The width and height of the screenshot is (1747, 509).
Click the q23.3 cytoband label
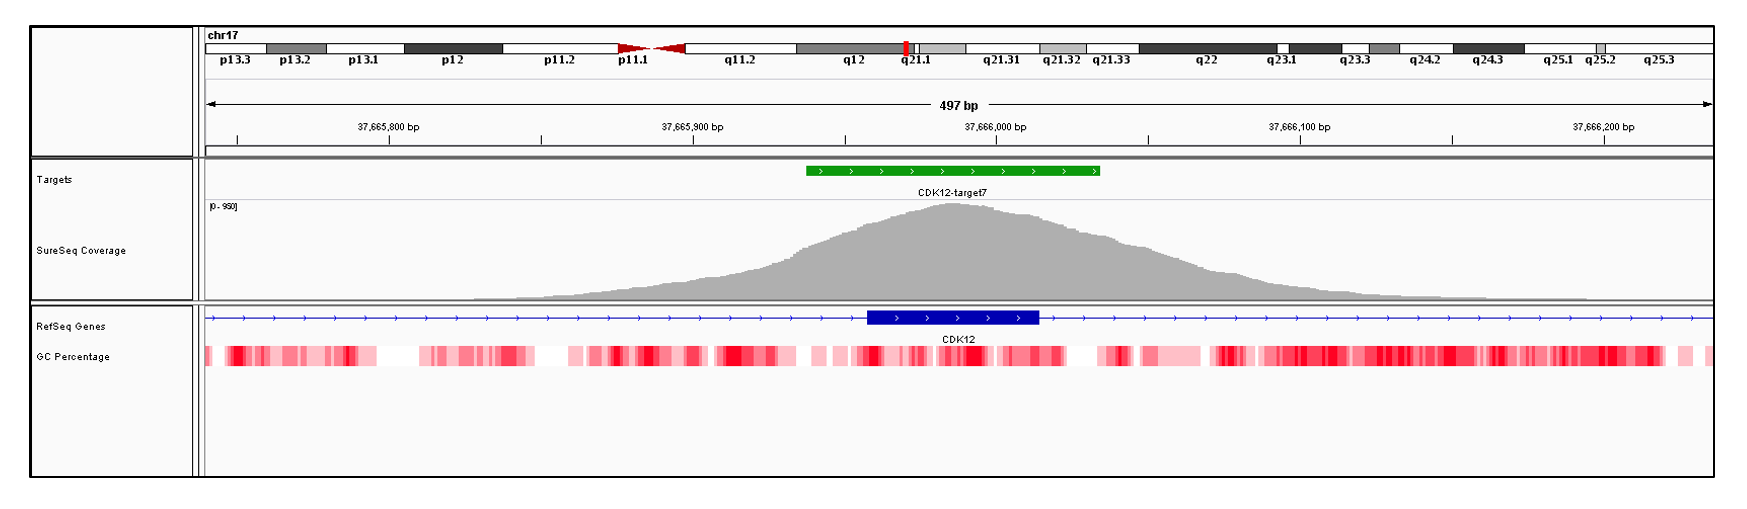(1355, 60)
